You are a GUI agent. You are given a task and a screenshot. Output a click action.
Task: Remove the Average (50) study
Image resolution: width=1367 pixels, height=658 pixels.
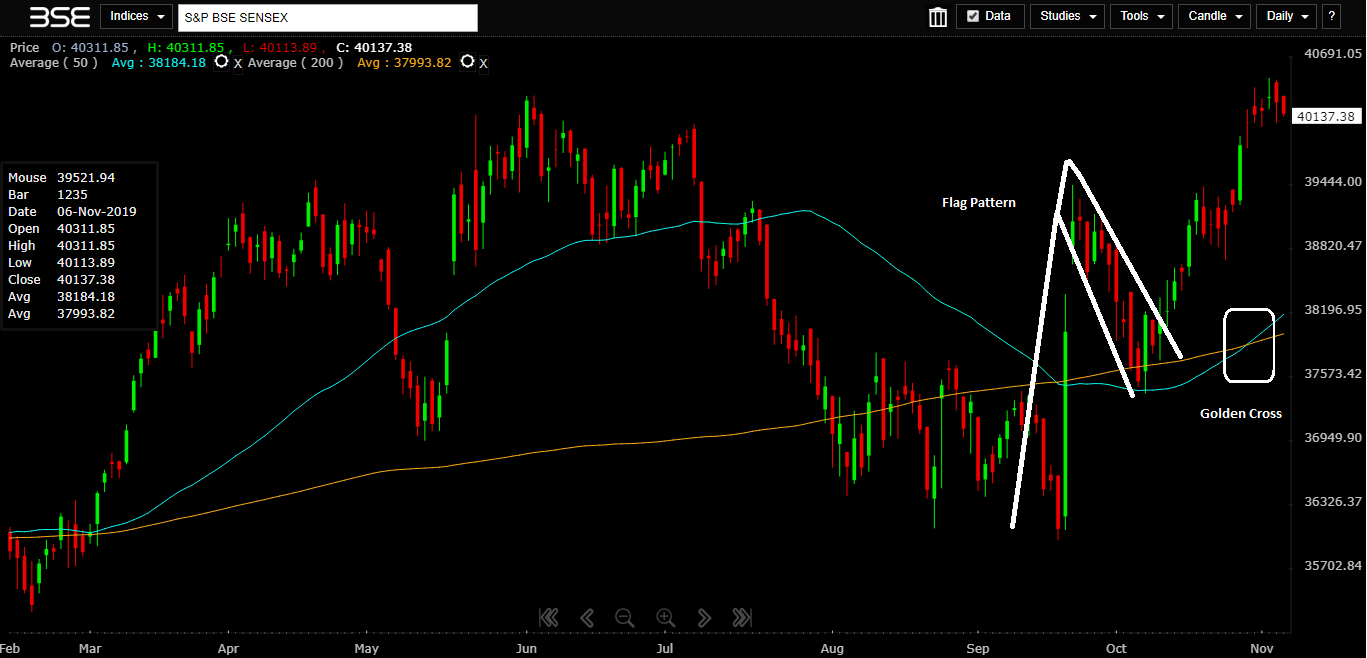(238, 64)
